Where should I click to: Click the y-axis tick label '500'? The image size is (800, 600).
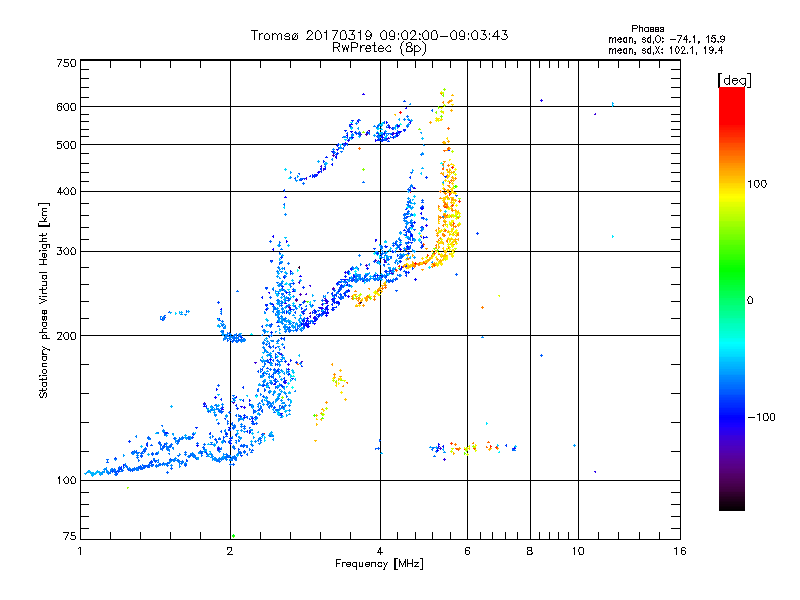[66, 145]
